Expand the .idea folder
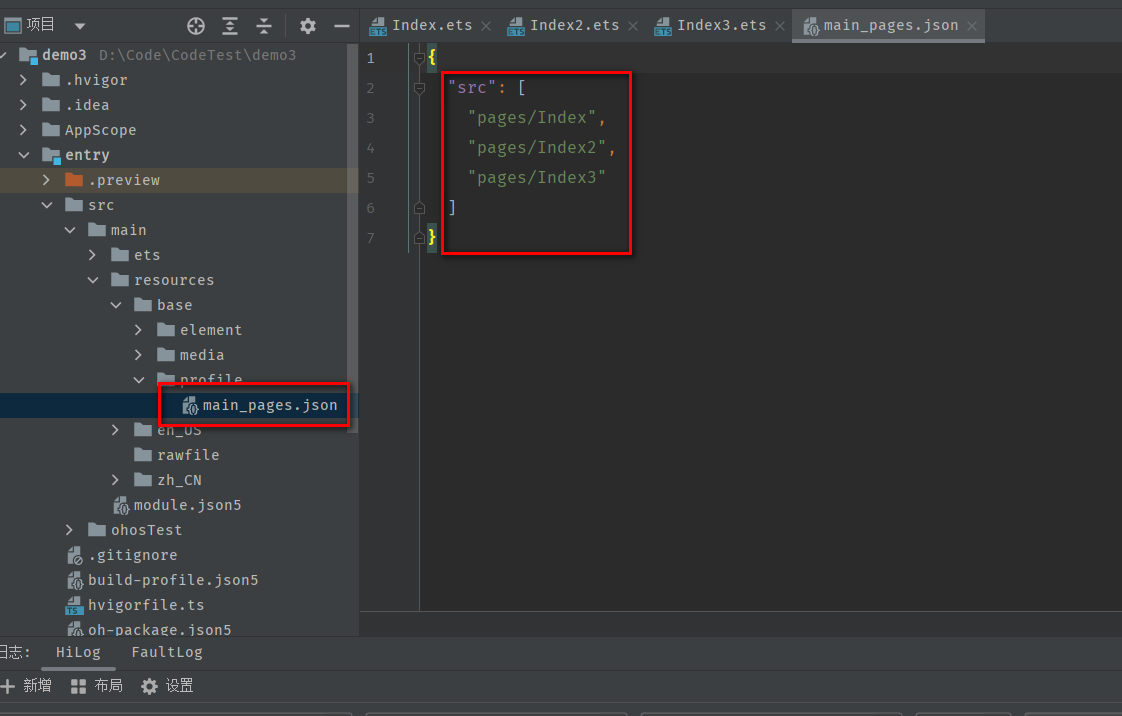The width and height of the screenshot is (1122, 716). click(x=24, y=105)
